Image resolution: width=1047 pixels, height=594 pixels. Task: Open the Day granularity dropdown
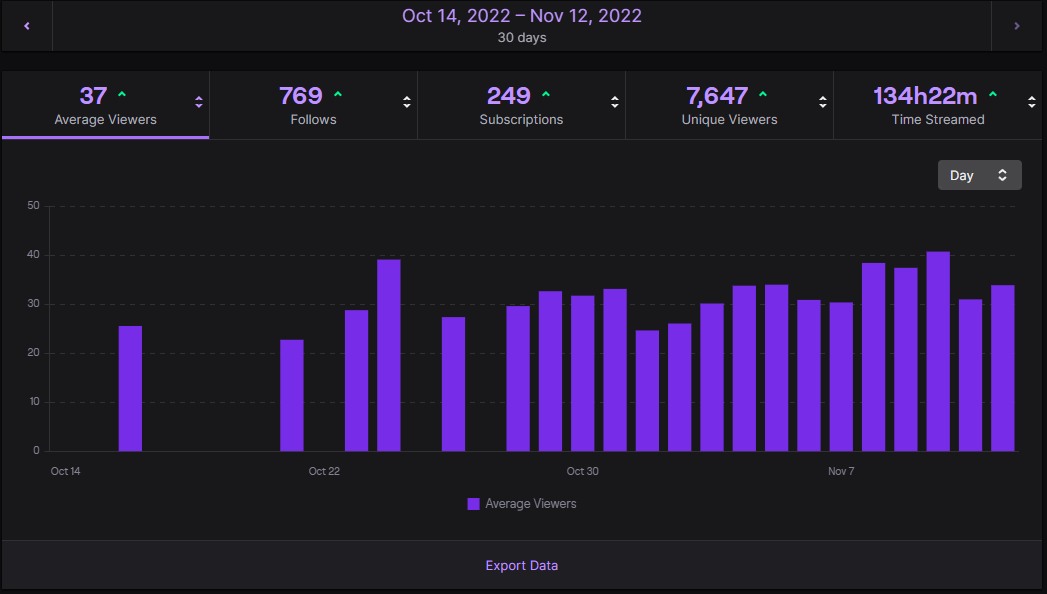(x=980, y=175)
